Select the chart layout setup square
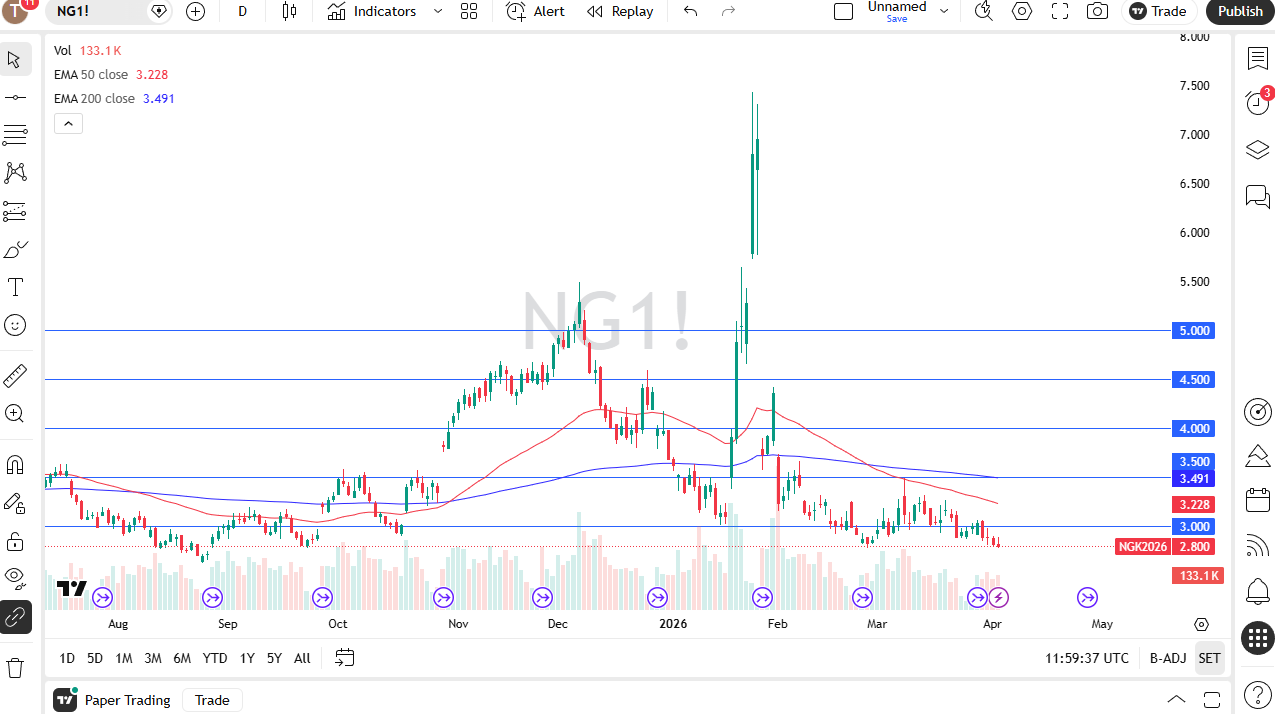This screenshot has width=1275, height=714. [844, 11]
